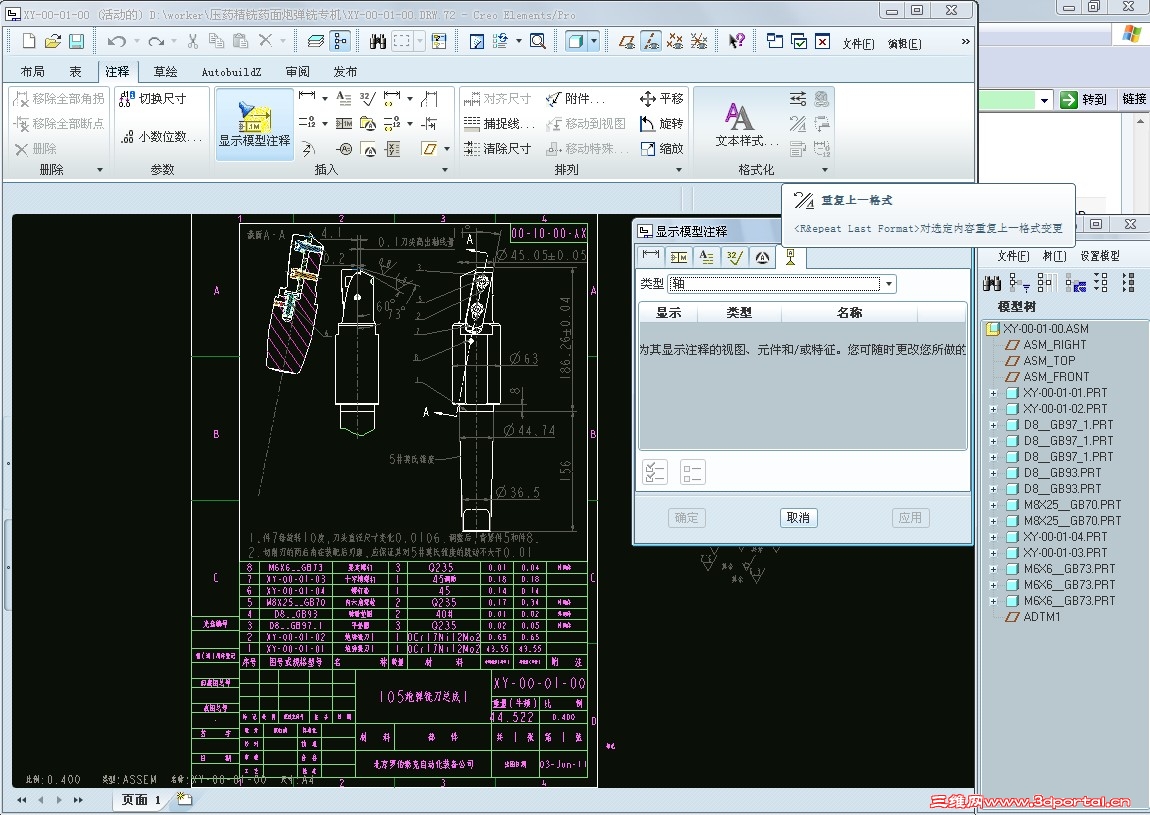1150x815 pixels.
Task: Click 切换尺寸 switch dimensions tool
Action: pyautogui.click(x=154, y=99)
